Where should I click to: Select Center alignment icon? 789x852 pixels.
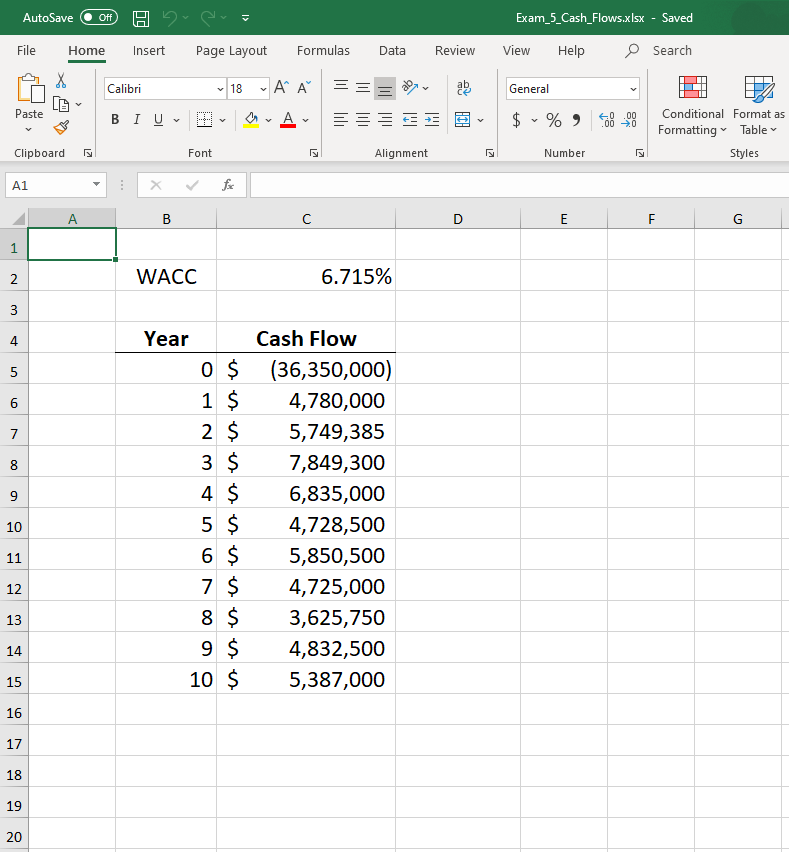click(x=363, y=120)
